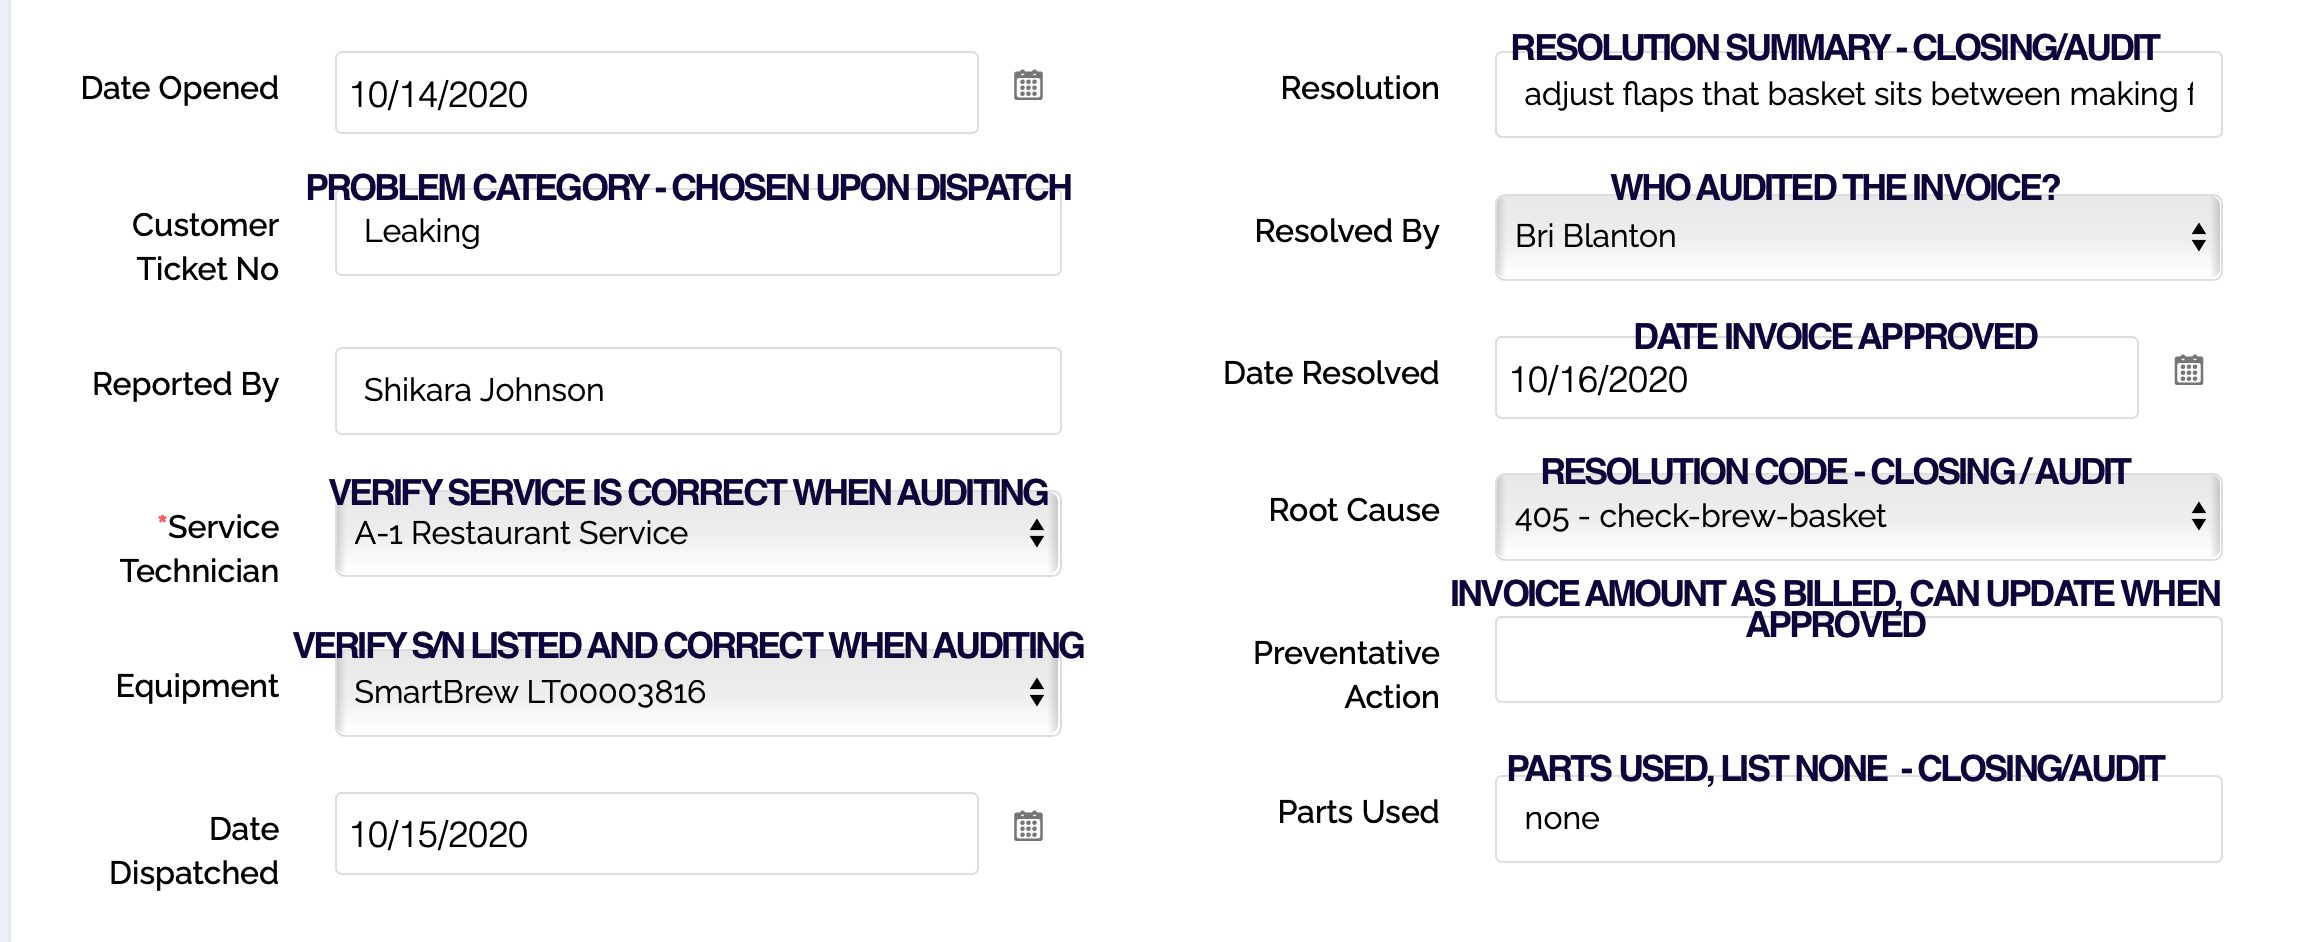Click the Date Dispatched text field
Viewport: 2308px width, 942px height.
[656, 834]
